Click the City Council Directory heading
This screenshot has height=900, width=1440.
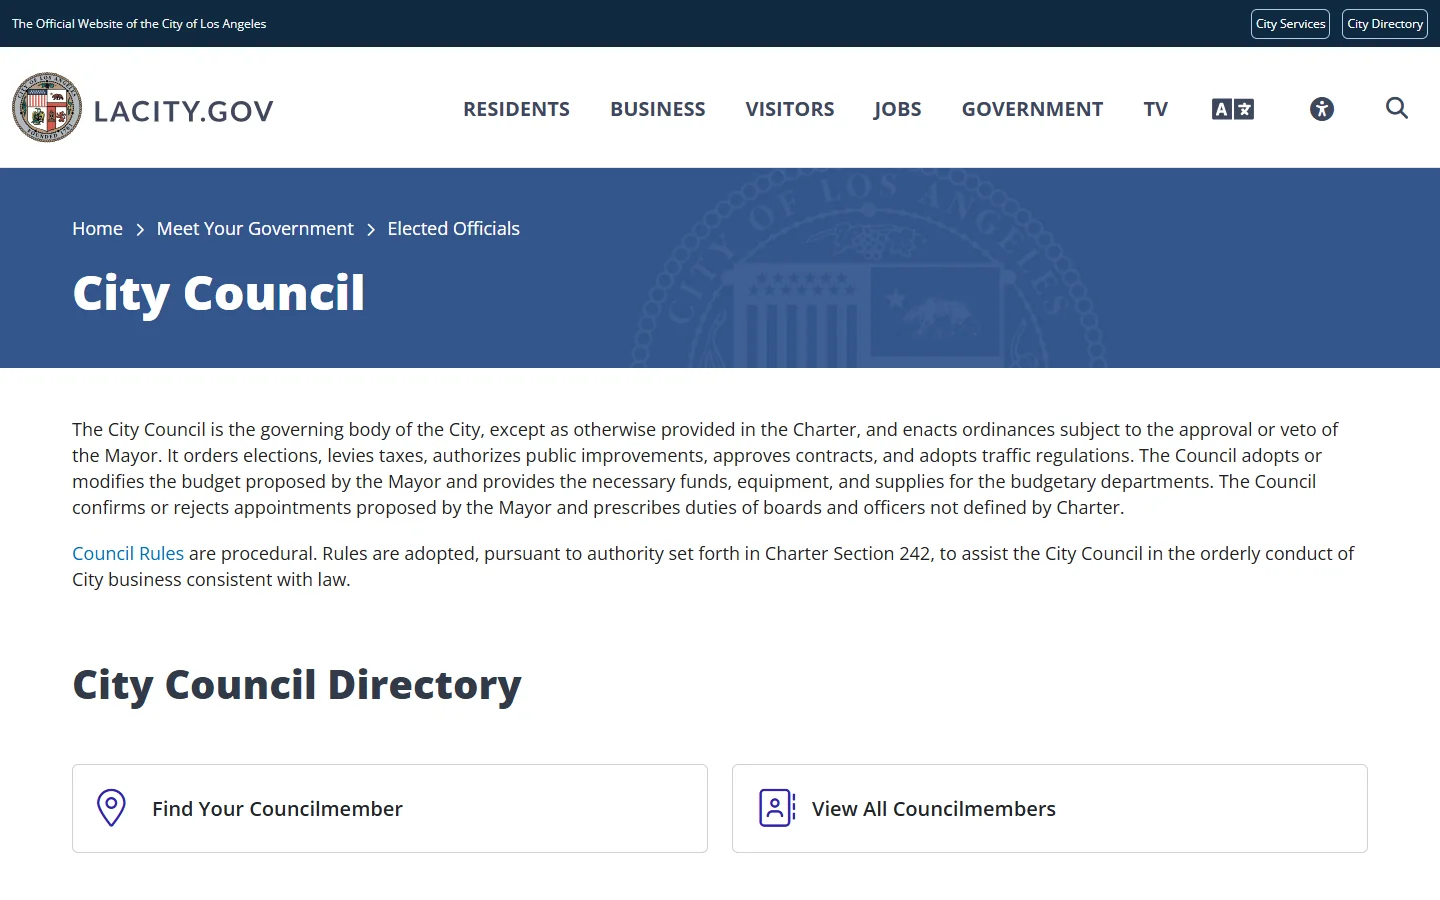[x=297, y=686]
